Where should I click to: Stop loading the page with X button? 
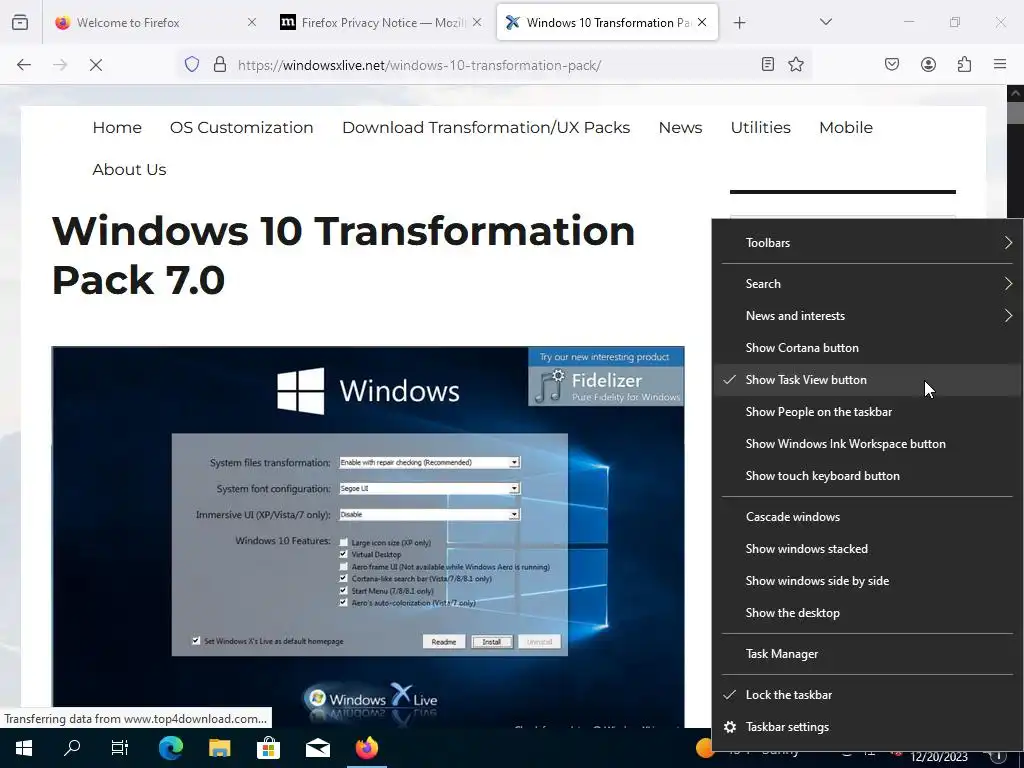(x=96, y=65)
